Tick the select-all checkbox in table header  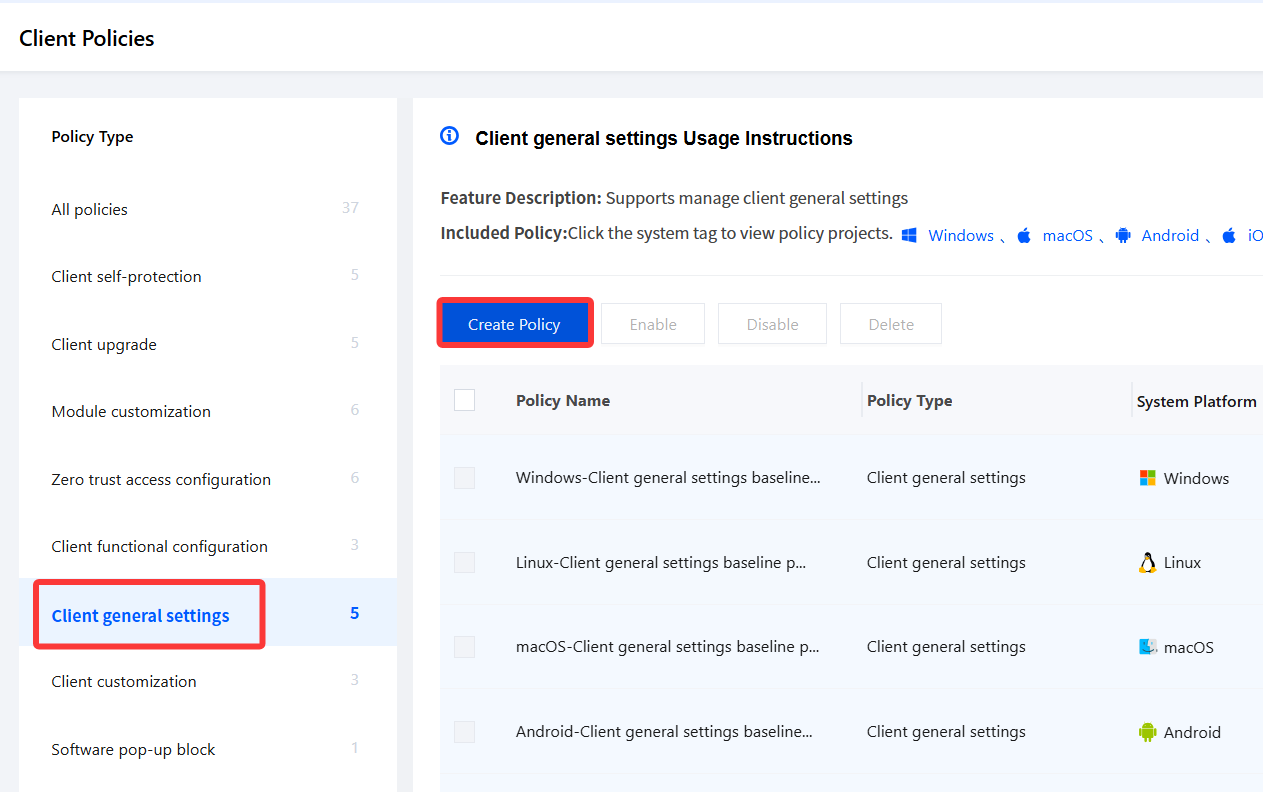464,400
